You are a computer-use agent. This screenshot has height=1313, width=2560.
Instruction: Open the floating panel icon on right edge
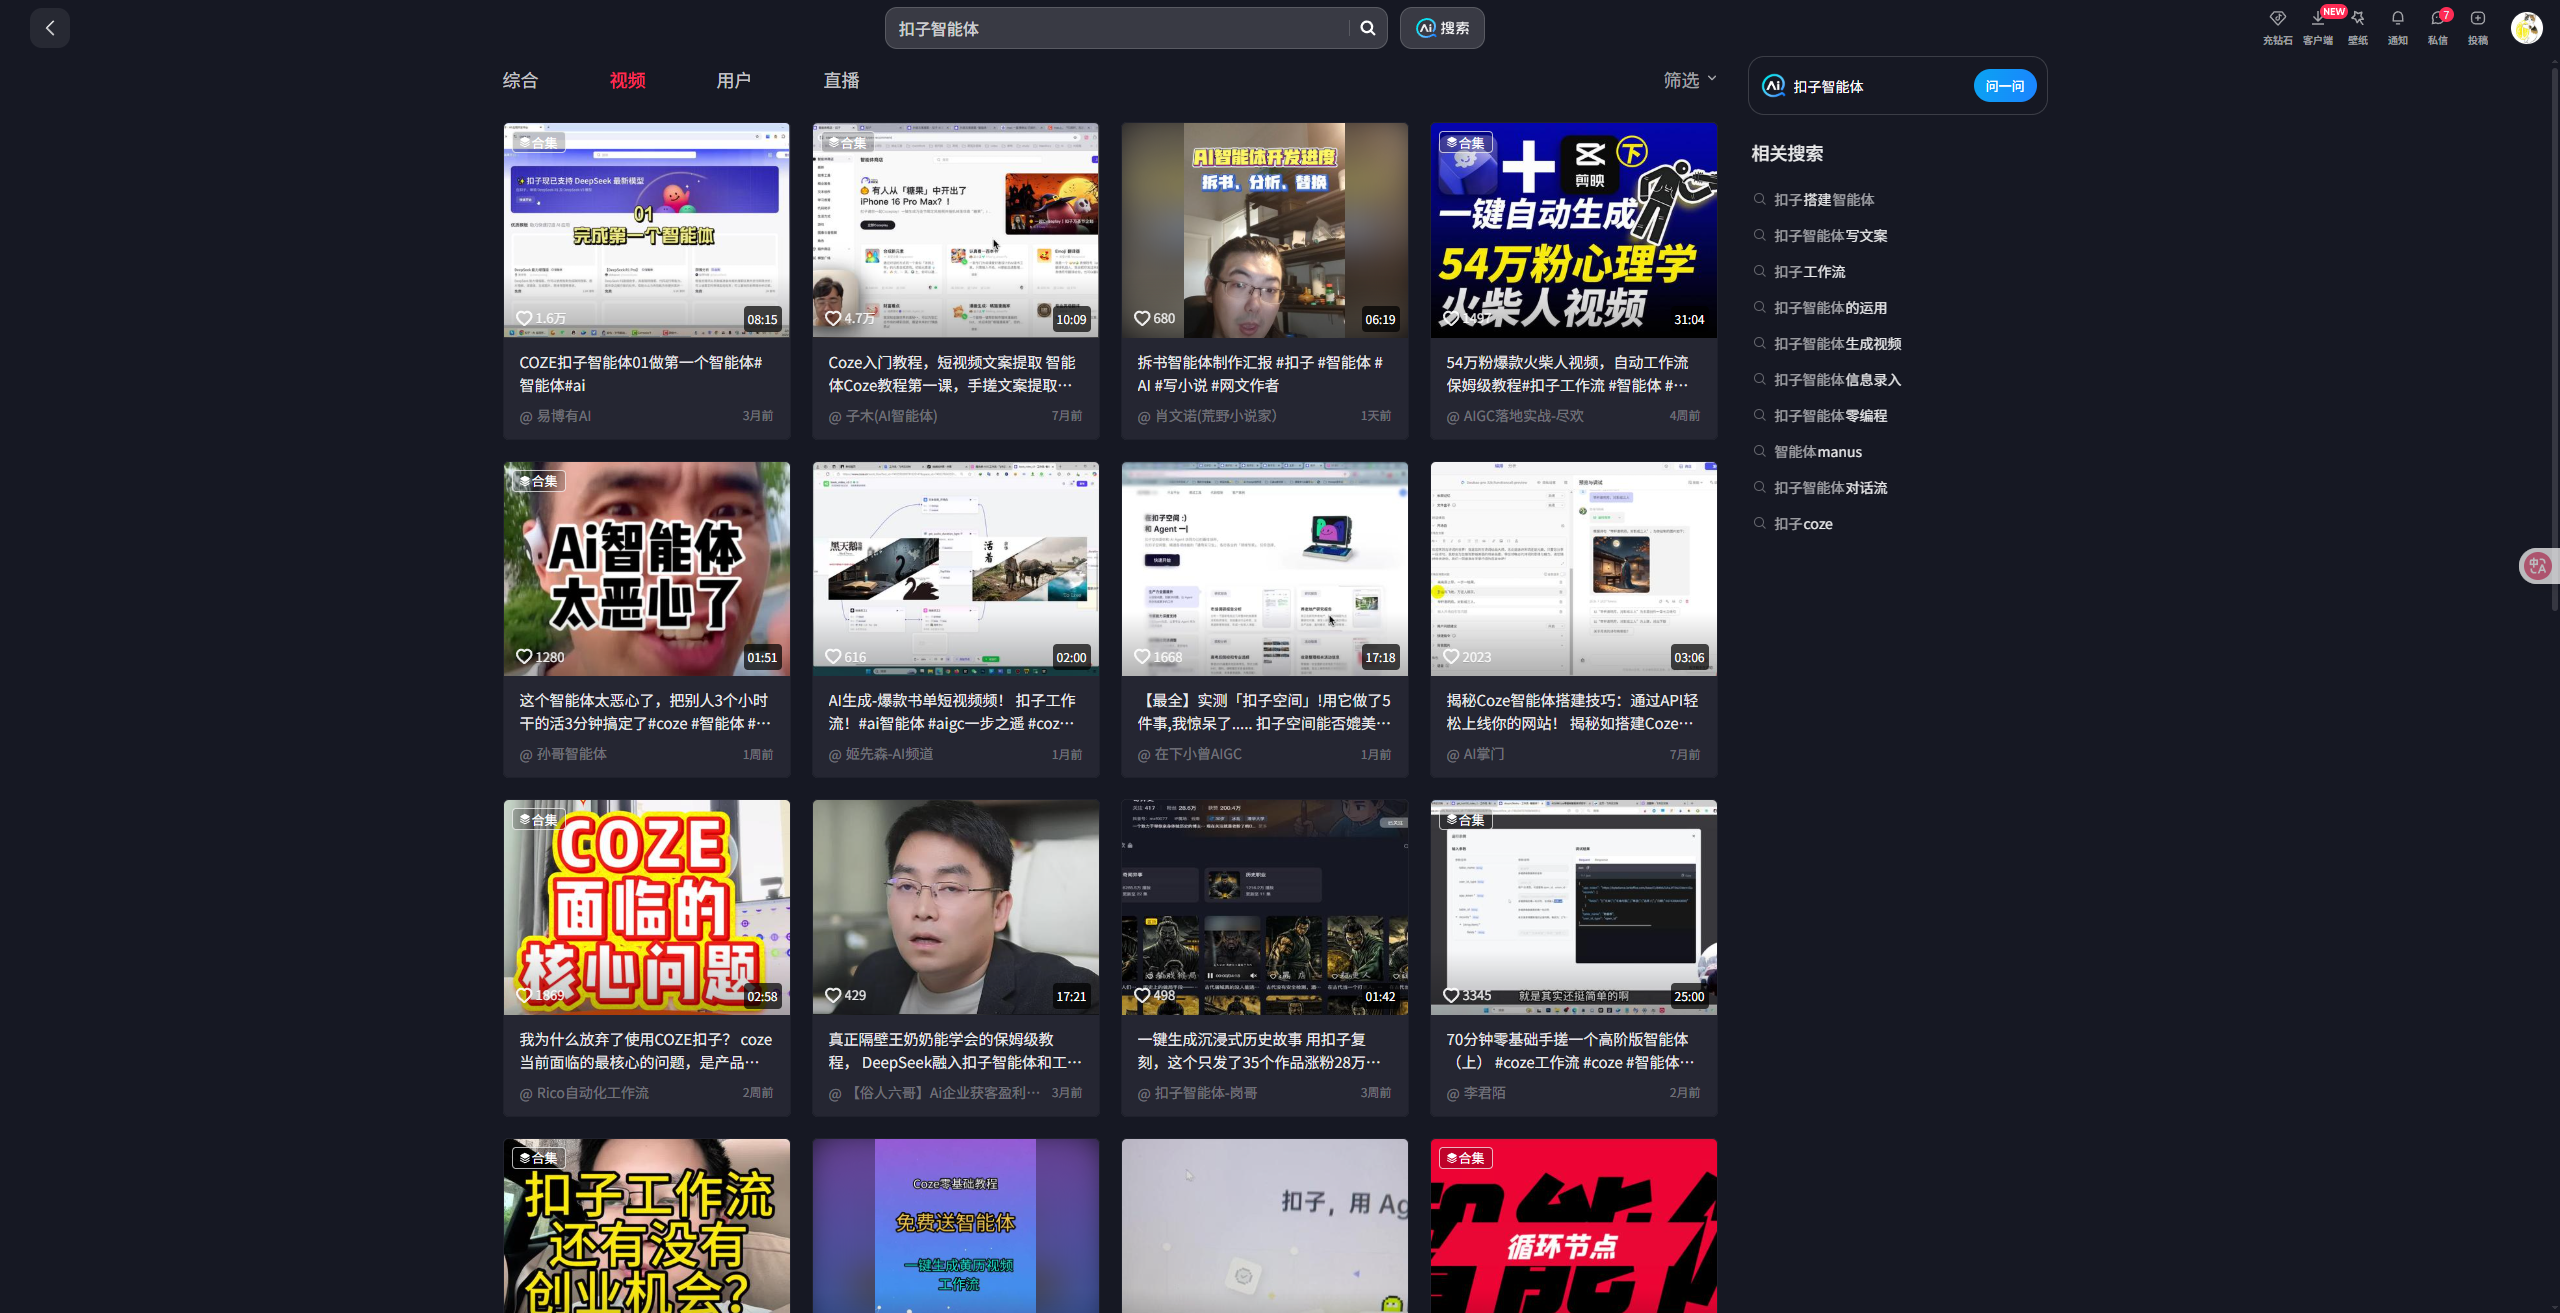coord(2536,565)
